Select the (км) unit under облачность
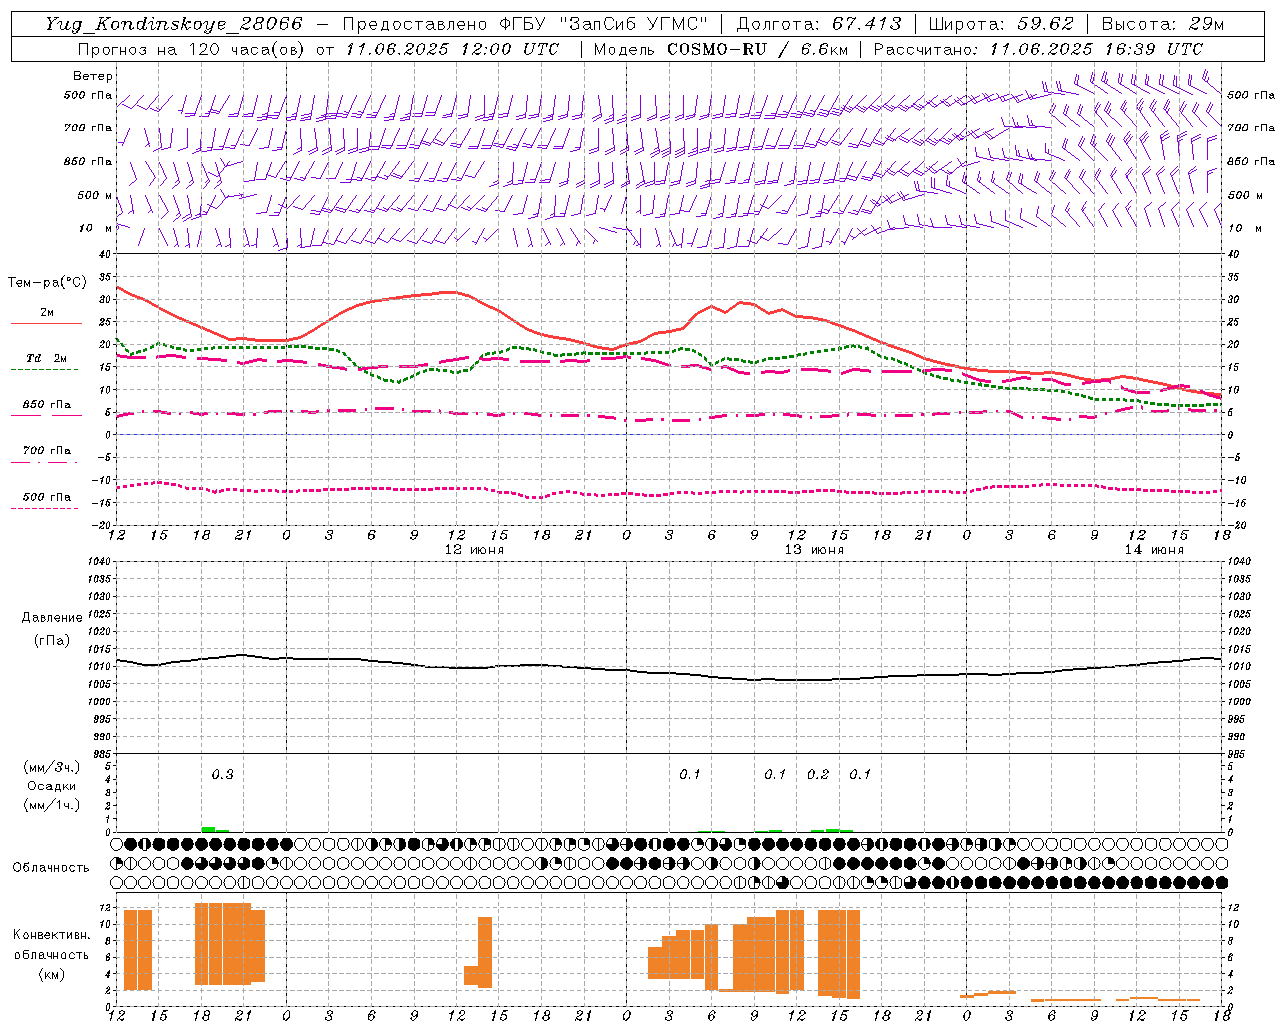The width and height of the screenshot is (1280, 1024). coord(51,975)
